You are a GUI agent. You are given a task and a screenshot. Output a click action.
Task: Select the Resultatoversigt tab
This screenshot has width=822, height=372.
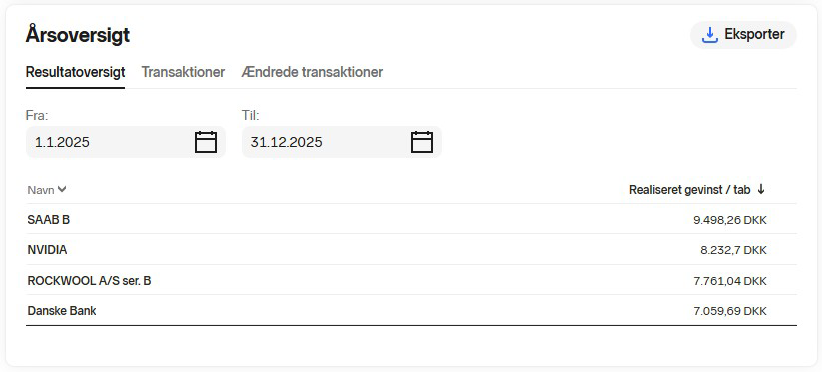(x=75, y=72)
